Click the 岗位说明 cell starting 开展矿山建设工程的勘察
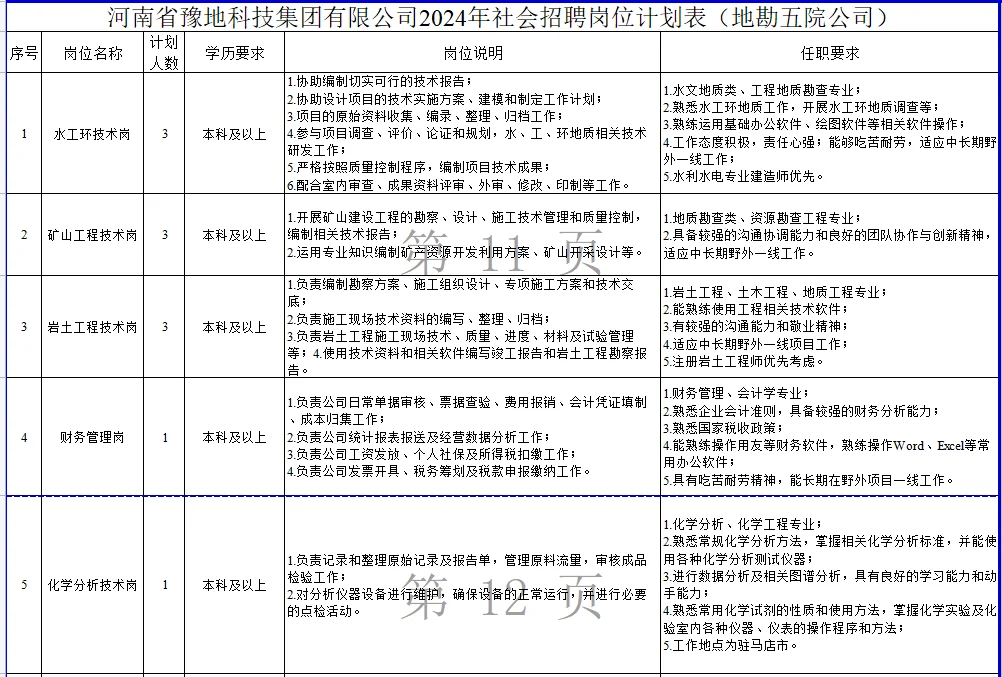Screen dimensions: 1002x677 pos(473,235)
